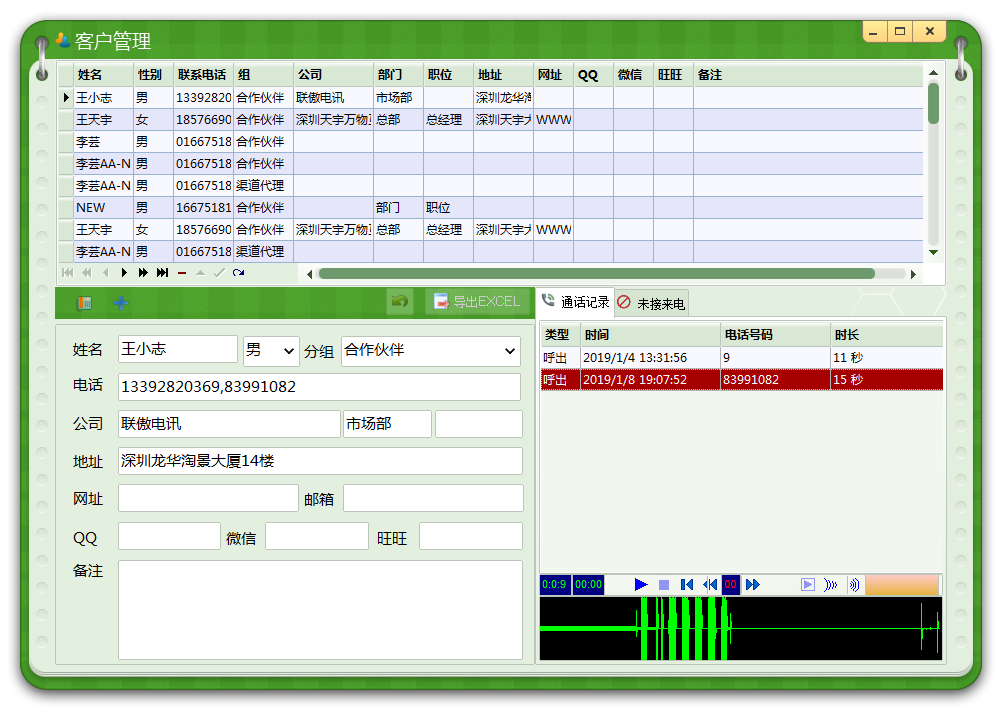Click the boxed play icon in player
The width and height of the screenshot is (1002, 720).
[x=808, y=585]
